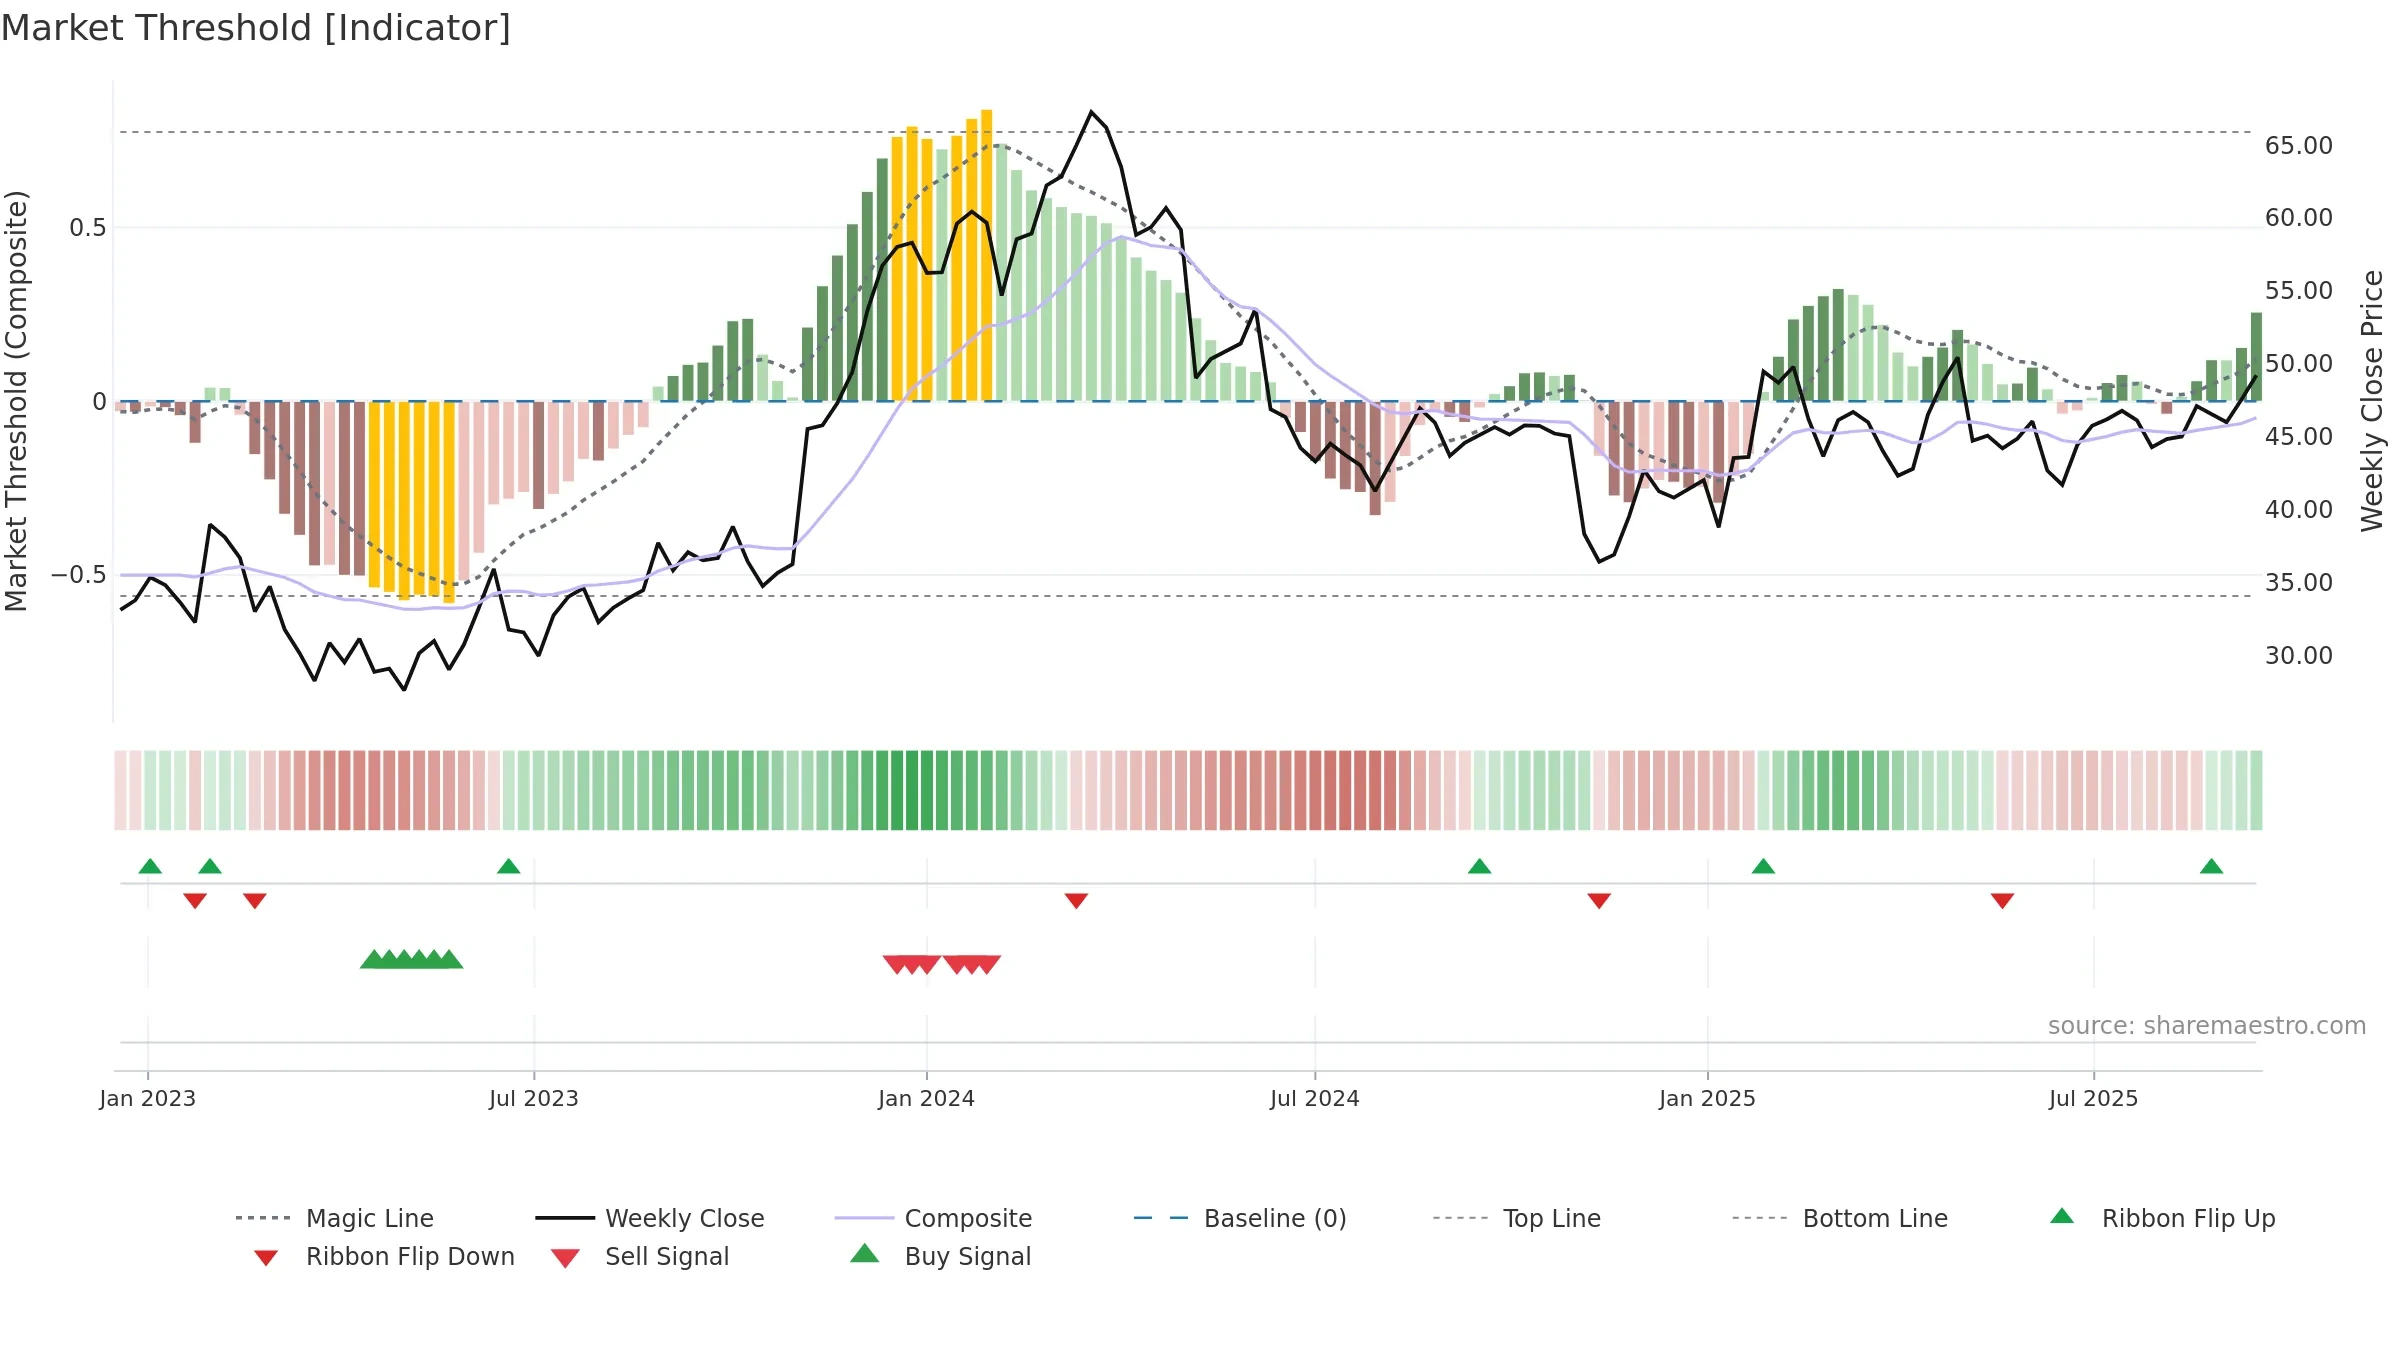Click the red triangle icon beside Ribbon Flip Down
This screenshot has width=2400, height=1350.
coord(265,1258)
